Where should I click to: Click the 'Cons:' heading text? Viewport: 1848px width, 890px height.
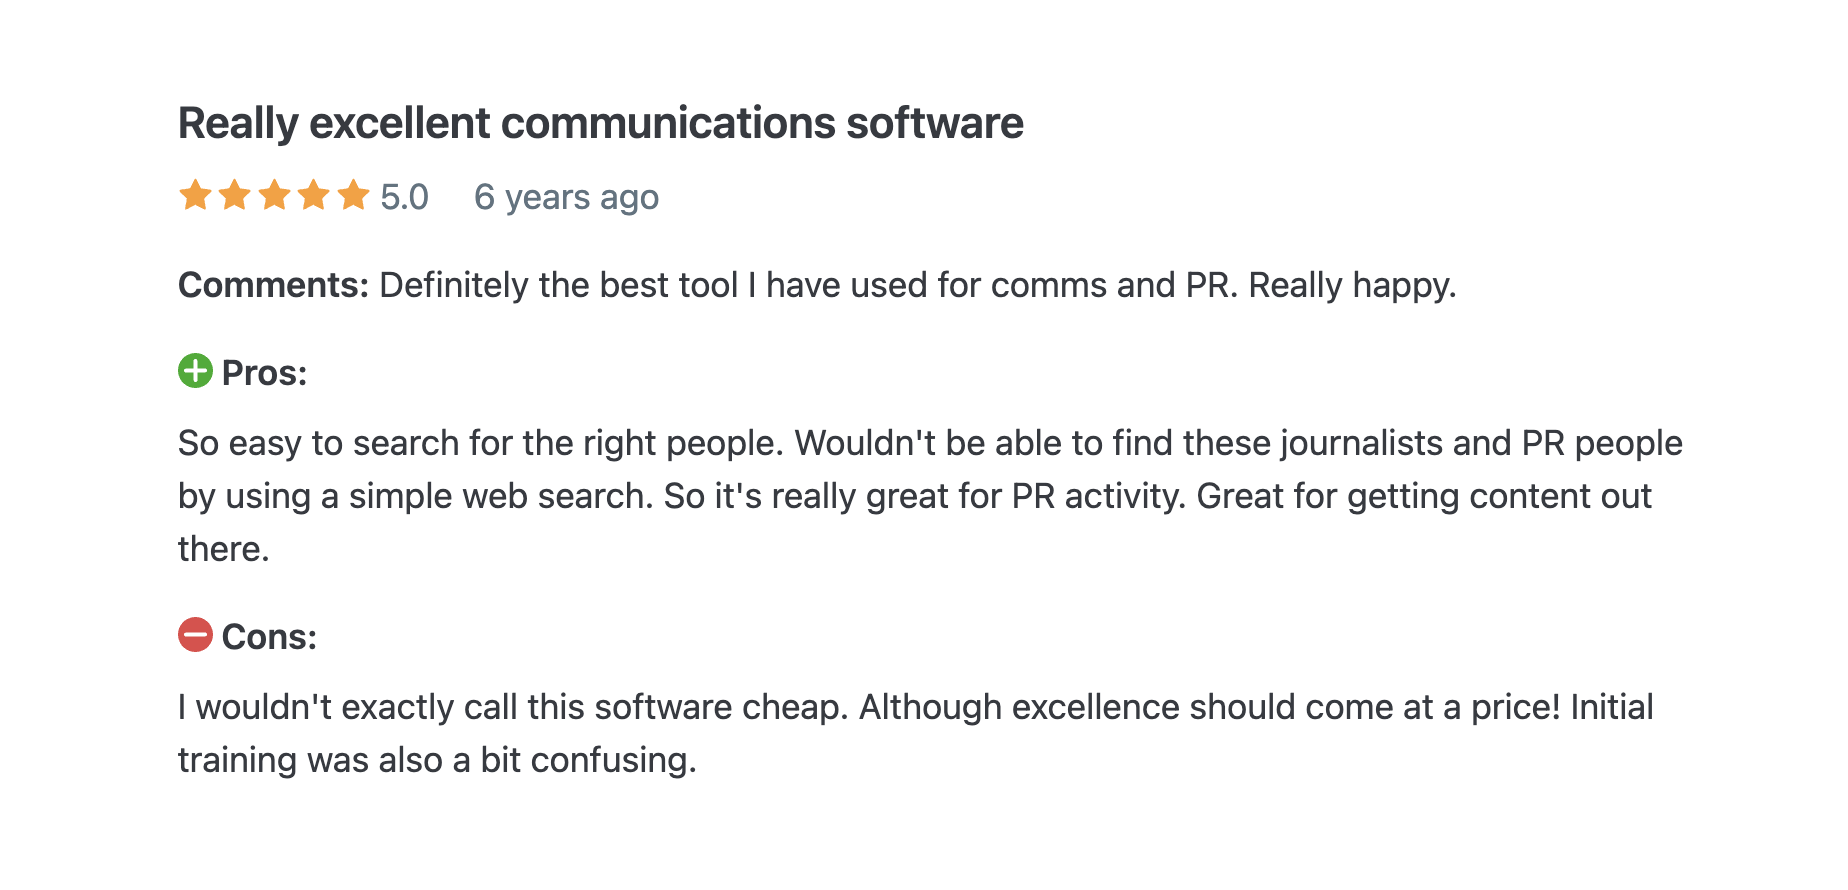(269, 637)
